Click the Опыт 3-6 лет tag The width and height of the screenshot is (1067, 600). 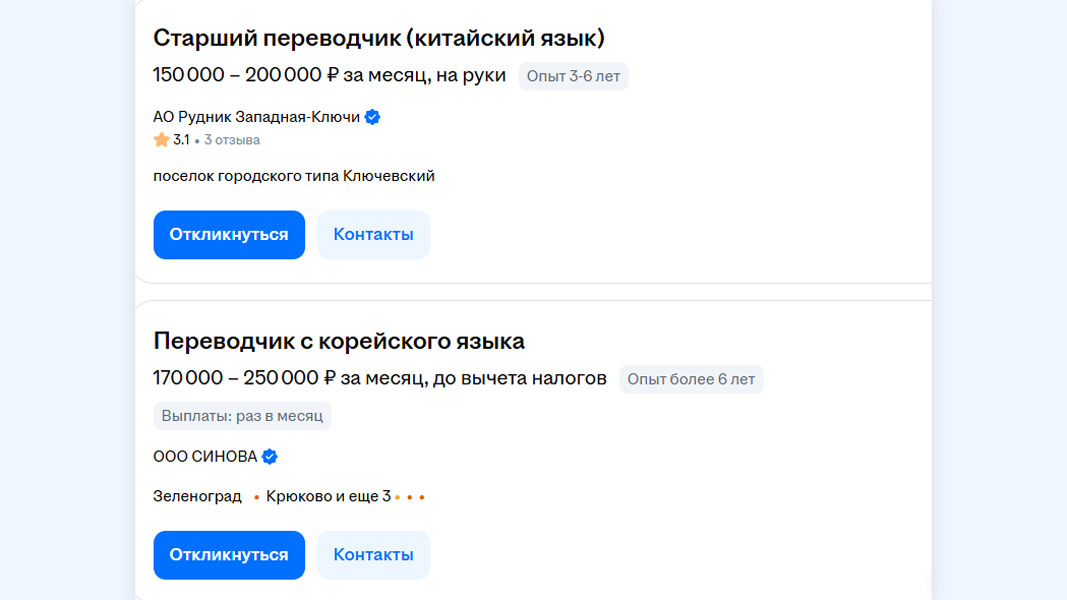573,76
